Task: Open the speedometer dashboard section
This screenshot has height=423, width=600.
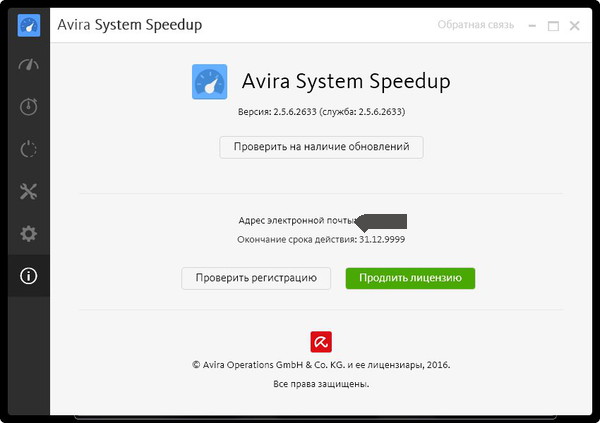Action: (x=28, y=66)
